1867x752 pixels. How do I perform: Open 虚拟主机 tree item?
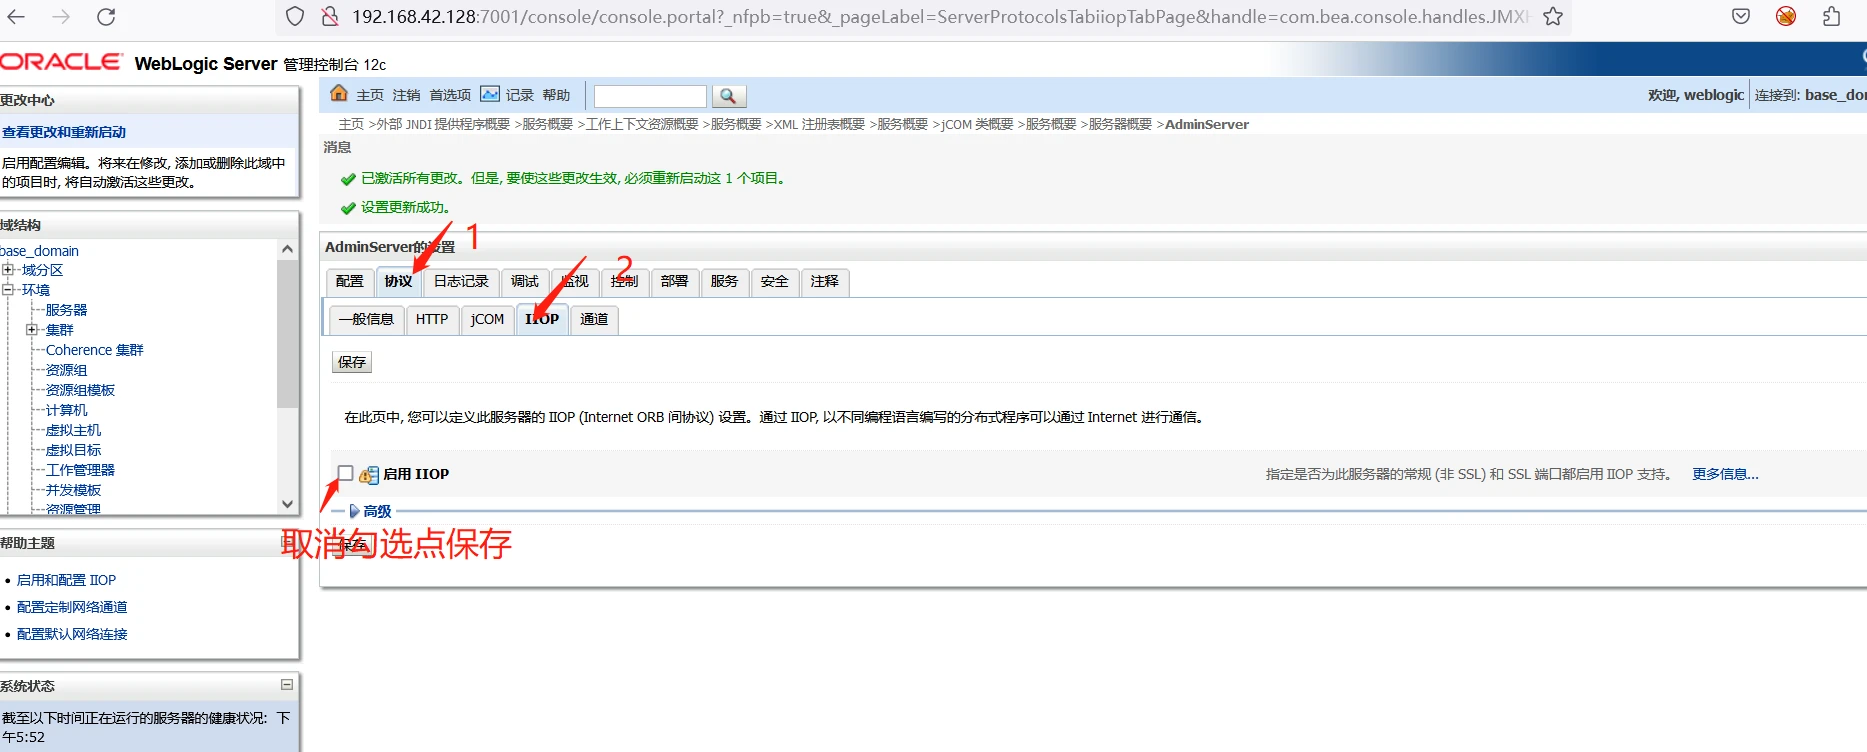[73, 430]
